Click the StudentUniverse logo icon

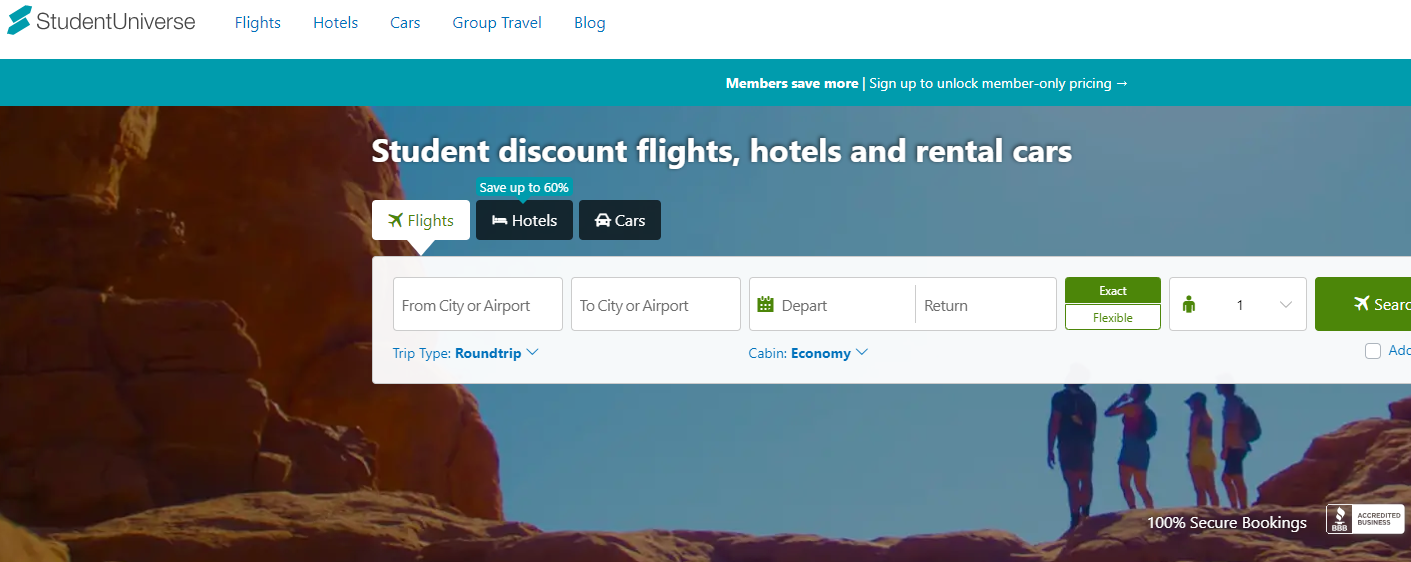pyautogui.click(x=19, y=20)
